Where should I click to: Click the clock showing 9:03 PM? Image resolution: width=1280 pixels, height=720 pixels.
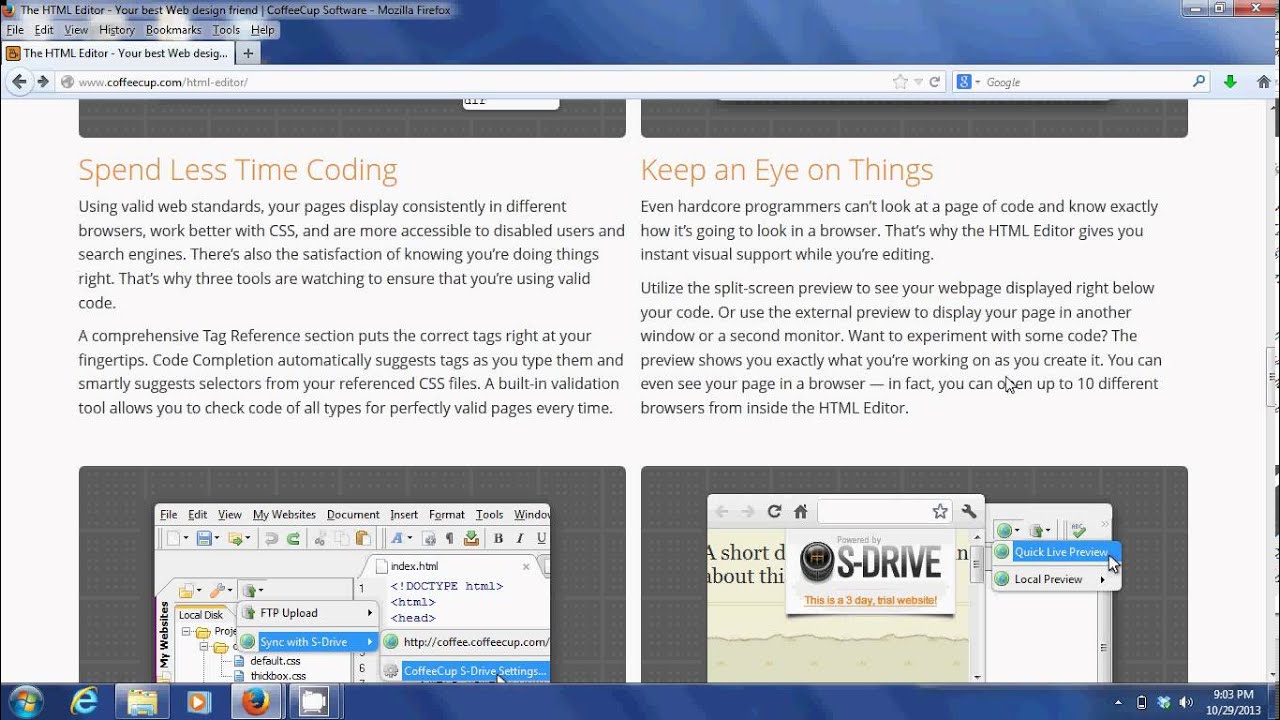[x=1232, y=702]
